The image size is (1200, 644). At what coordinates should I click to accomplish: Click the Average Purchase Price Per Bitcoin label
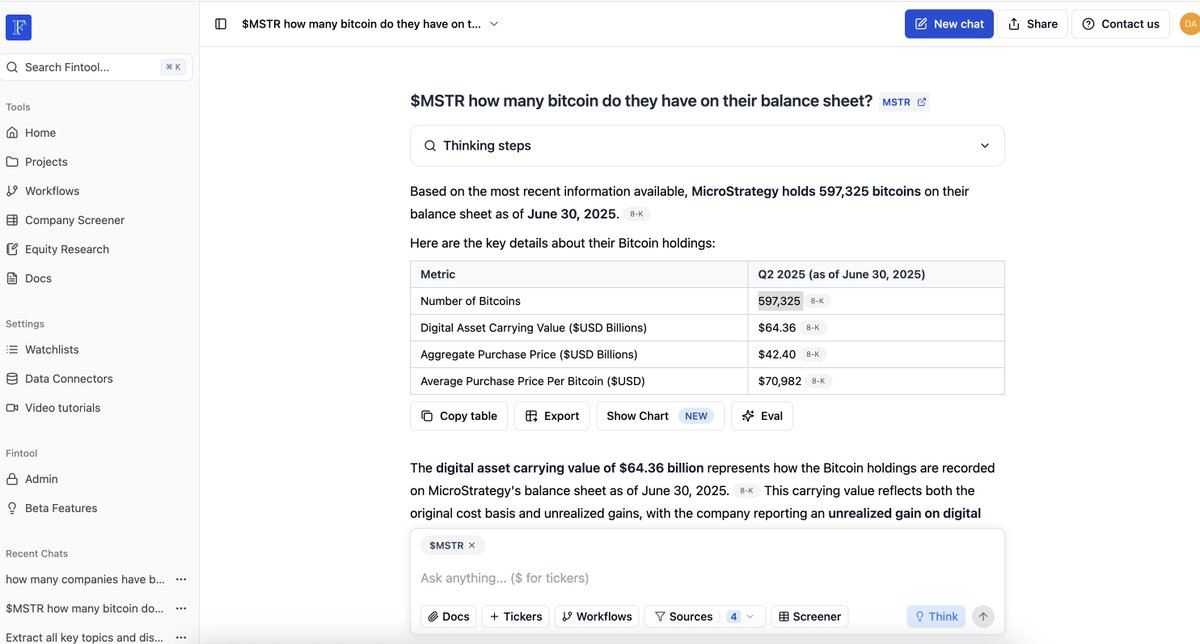pos(533,381)
